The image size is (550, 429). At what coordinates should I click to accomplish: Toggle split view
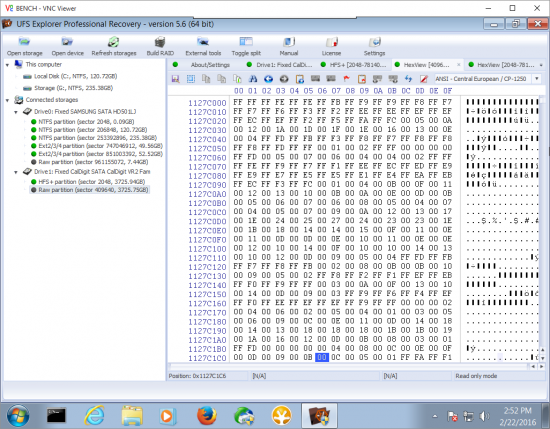(246, 46)
